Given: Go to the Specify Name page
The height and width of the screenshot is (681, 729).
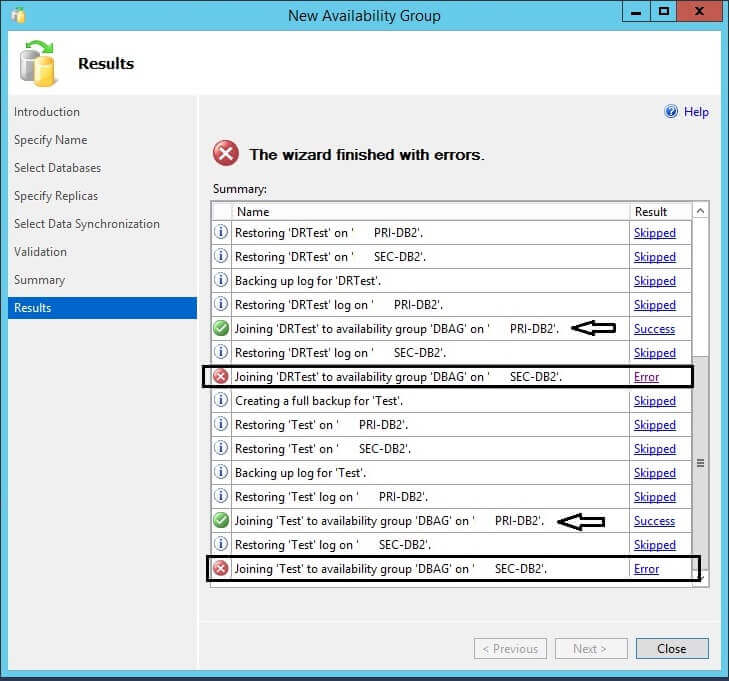Looking at the screenshot, I should click(50, 140).
